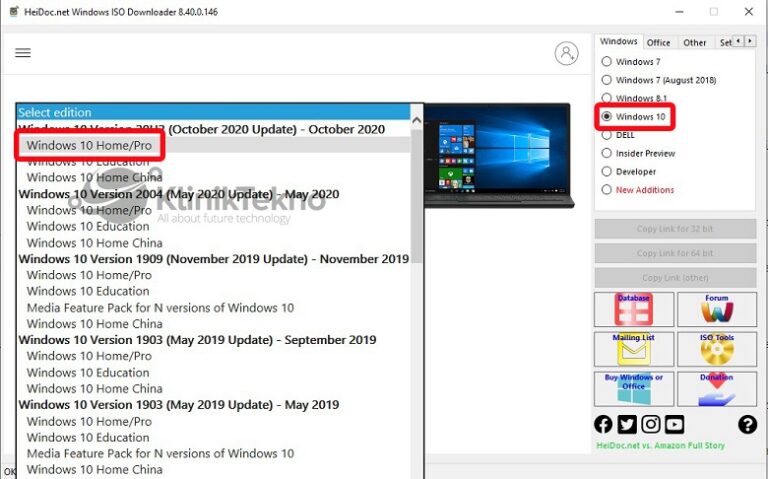Switch to the Other tab

pyautogui.click(x=695, y=43)
